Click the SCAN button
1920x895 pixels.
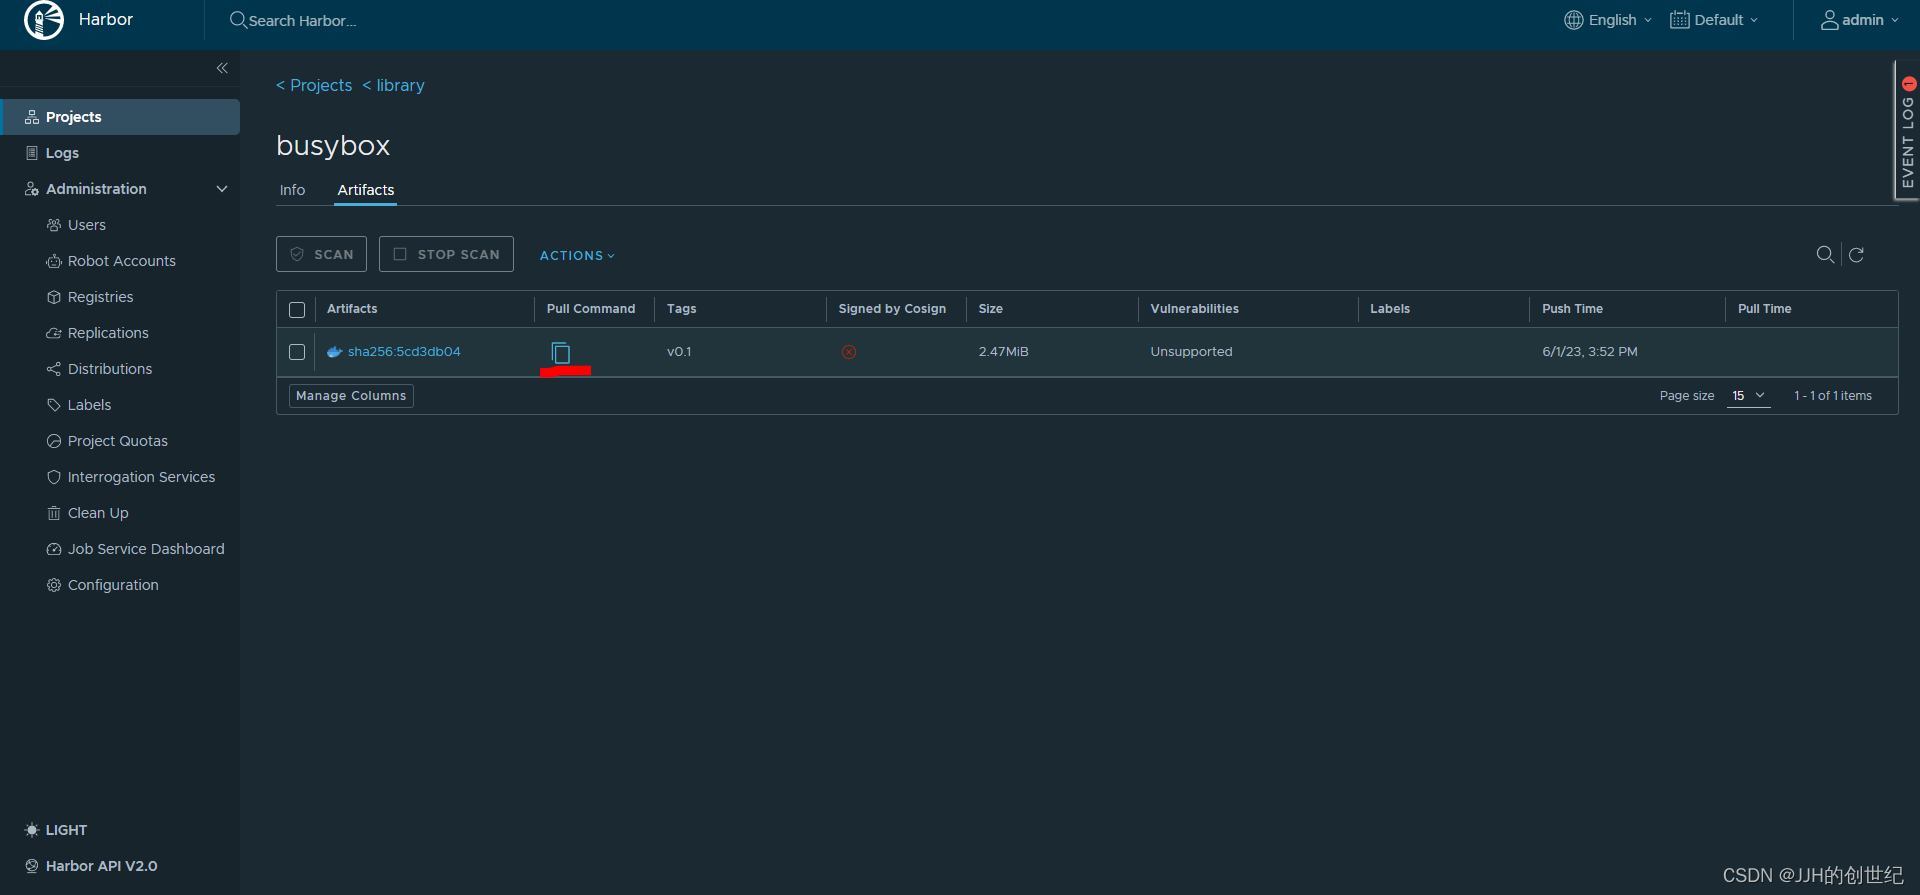tap(321, 254)
